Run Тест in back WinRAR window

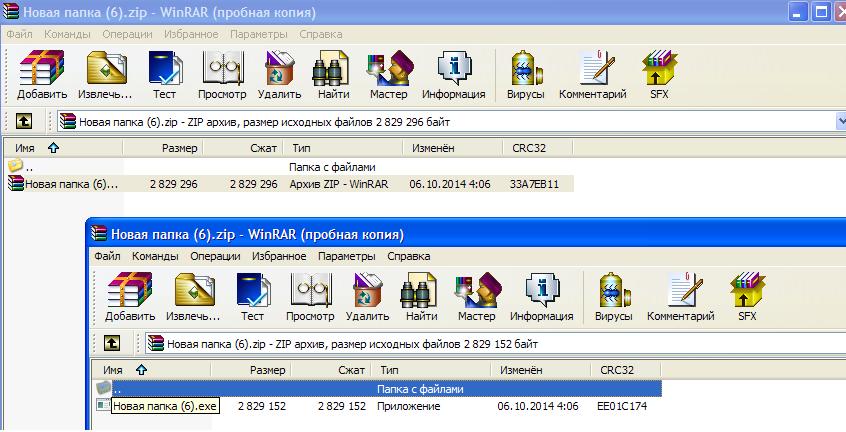(x=165, y=74)
